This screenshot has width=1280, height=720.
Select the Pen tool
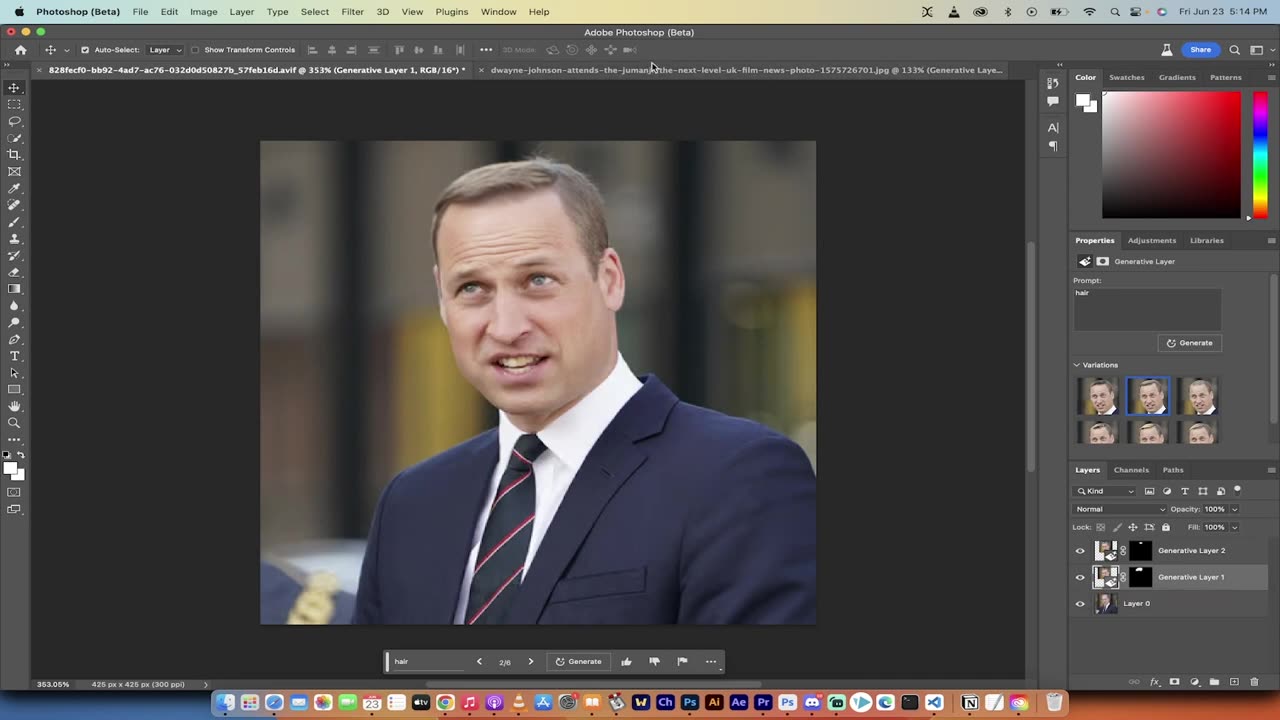[14, 339]
